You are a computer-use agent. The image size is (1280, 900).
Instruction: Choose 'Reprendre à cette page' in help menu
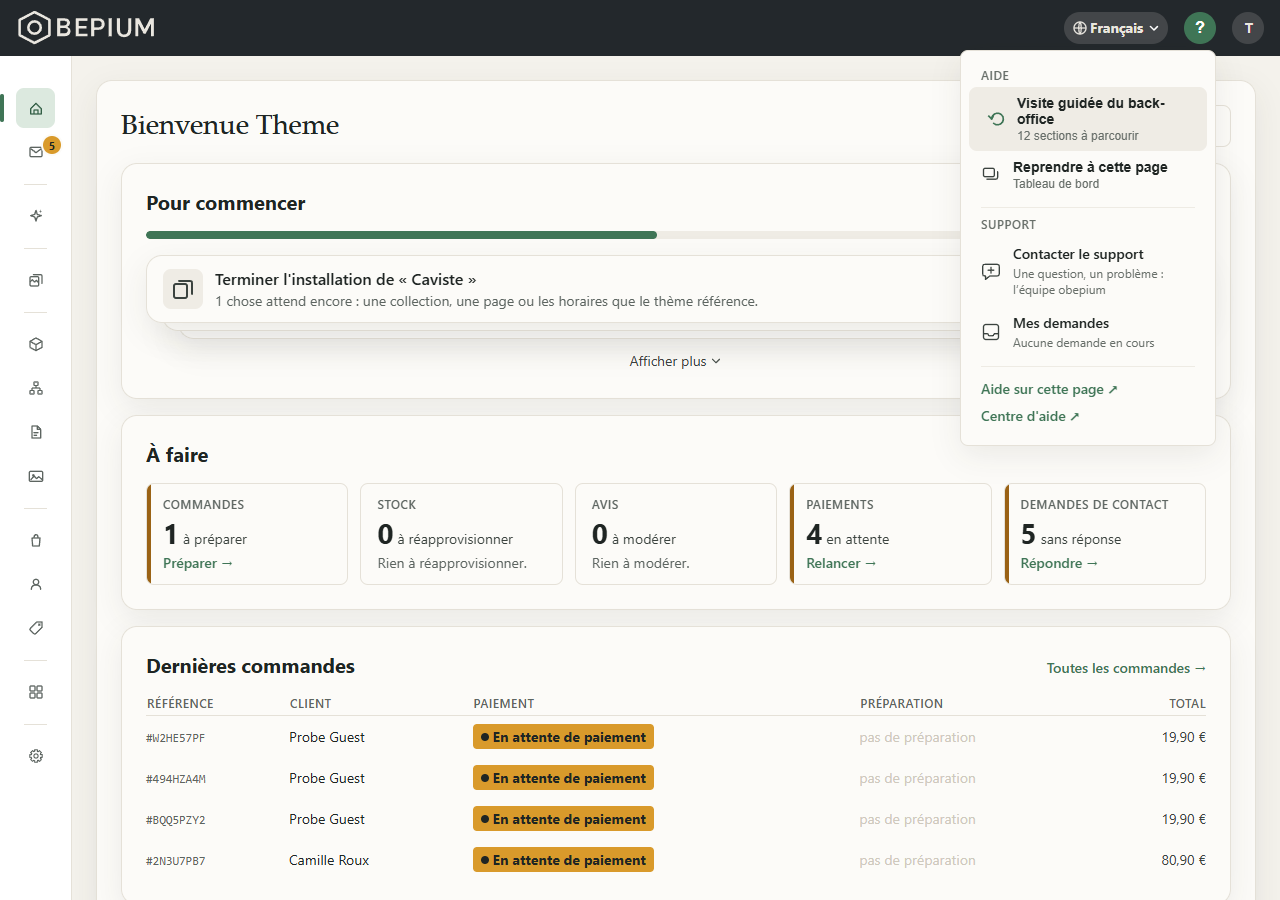pyautogui.click(x=1088, y=175)
